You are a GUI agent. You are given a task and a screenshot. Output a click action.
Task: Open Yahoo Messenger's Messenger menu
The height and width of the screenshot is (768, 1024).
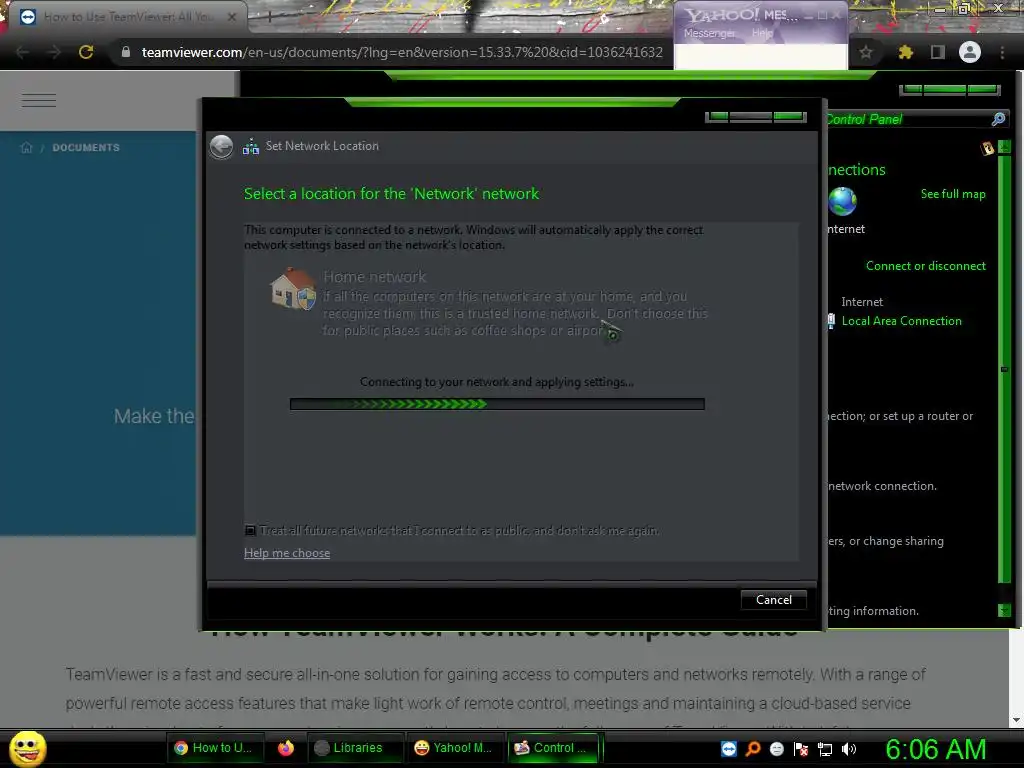click(x=709, y=33)
